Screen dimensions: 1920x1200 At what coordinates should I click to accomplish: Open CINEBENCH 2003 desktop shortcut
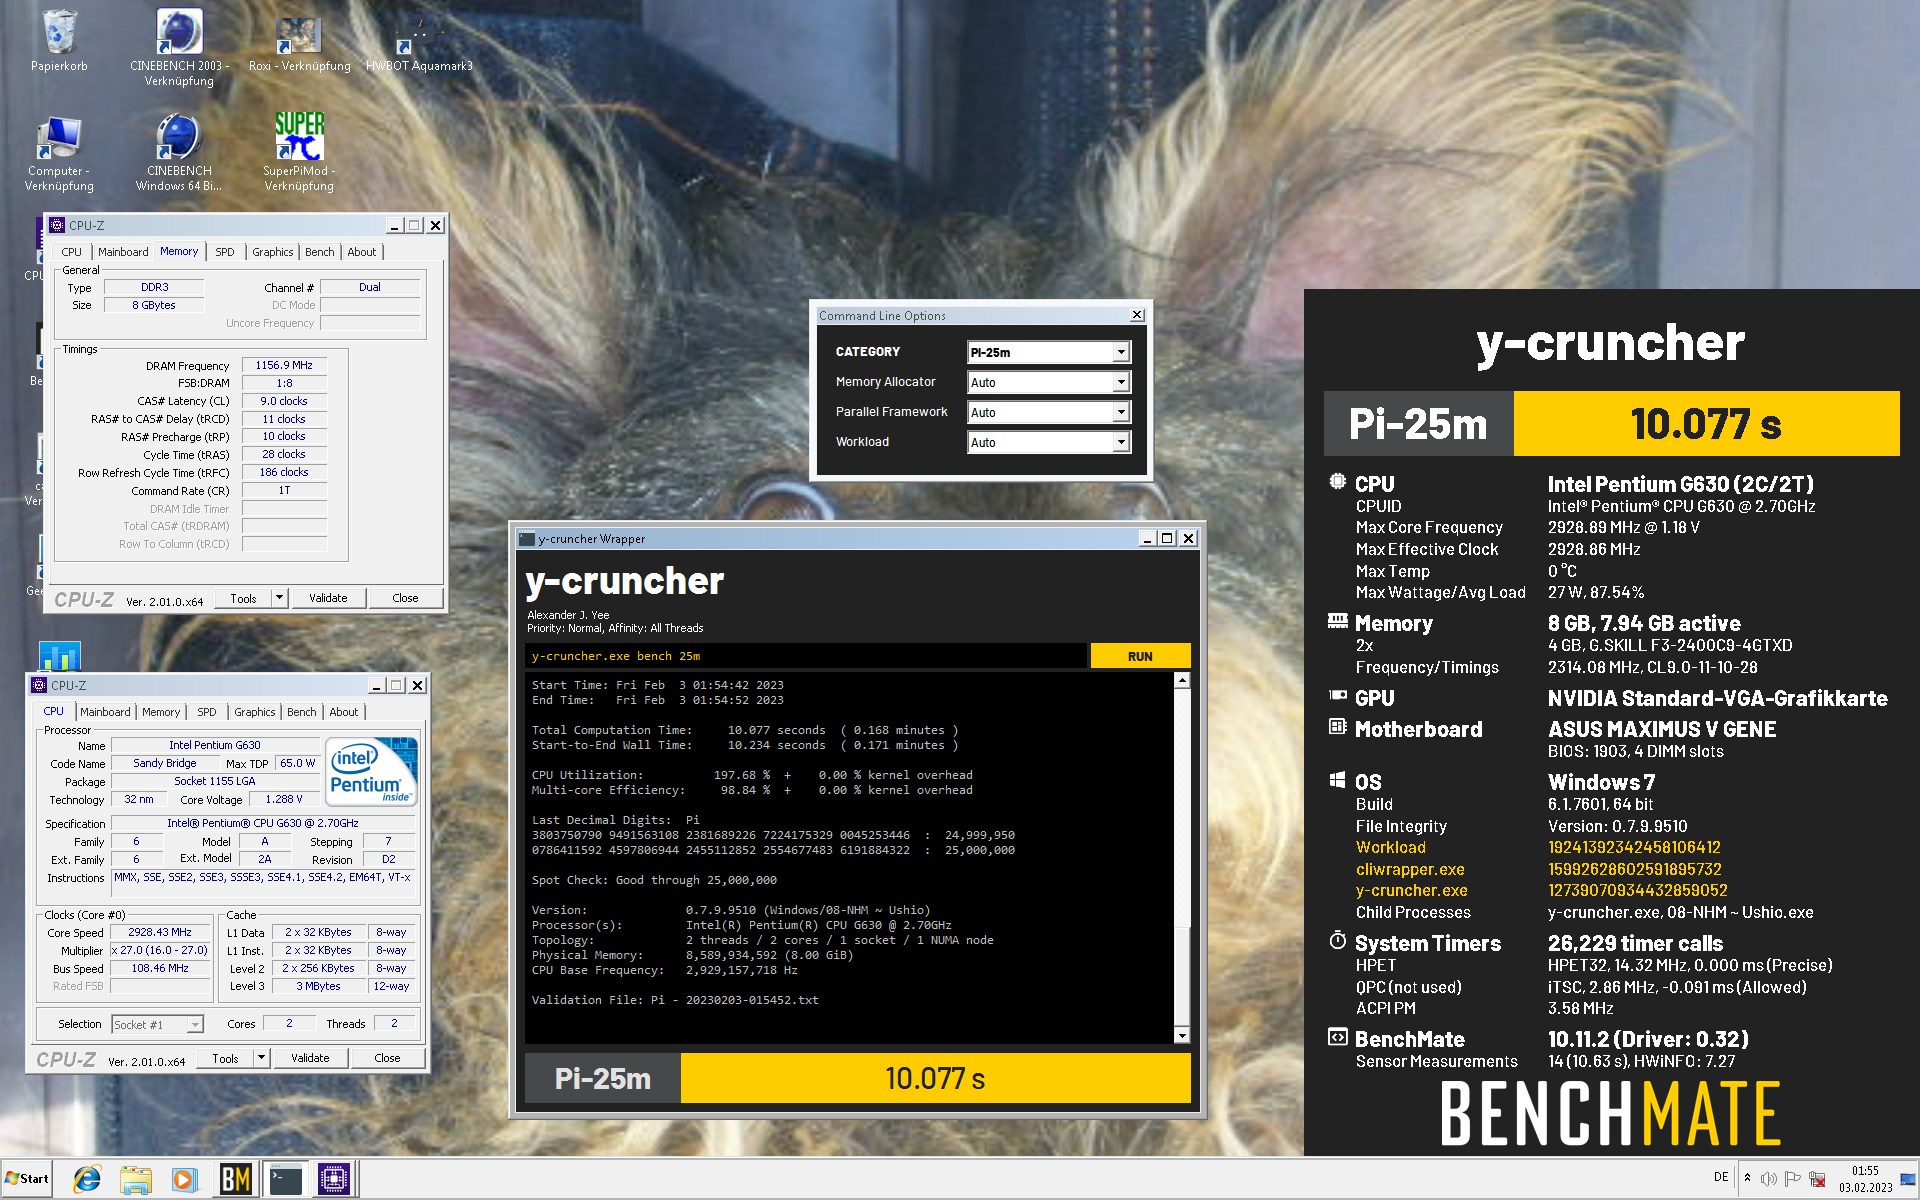pyautogui.click(x=179, y=46)
